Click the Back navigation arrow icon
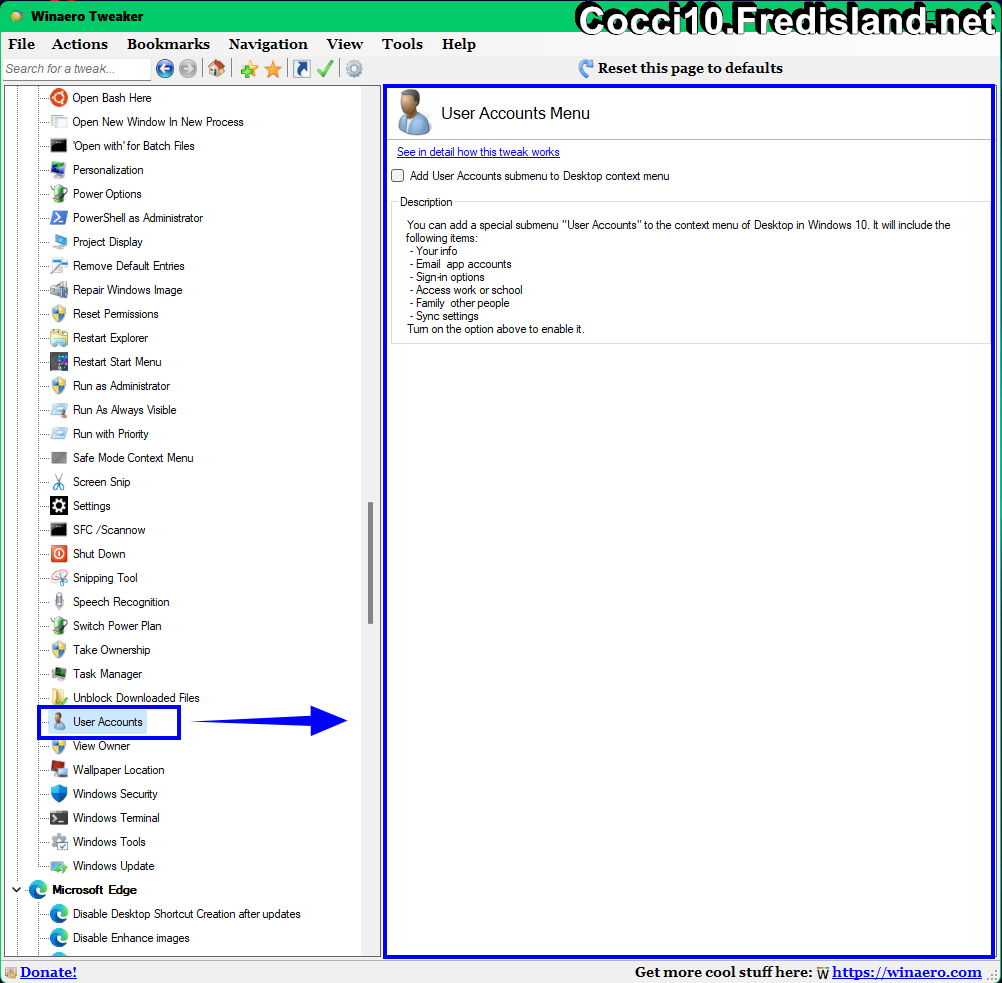This screenshot has width=1002, height=983. click(x=165, y=68)
